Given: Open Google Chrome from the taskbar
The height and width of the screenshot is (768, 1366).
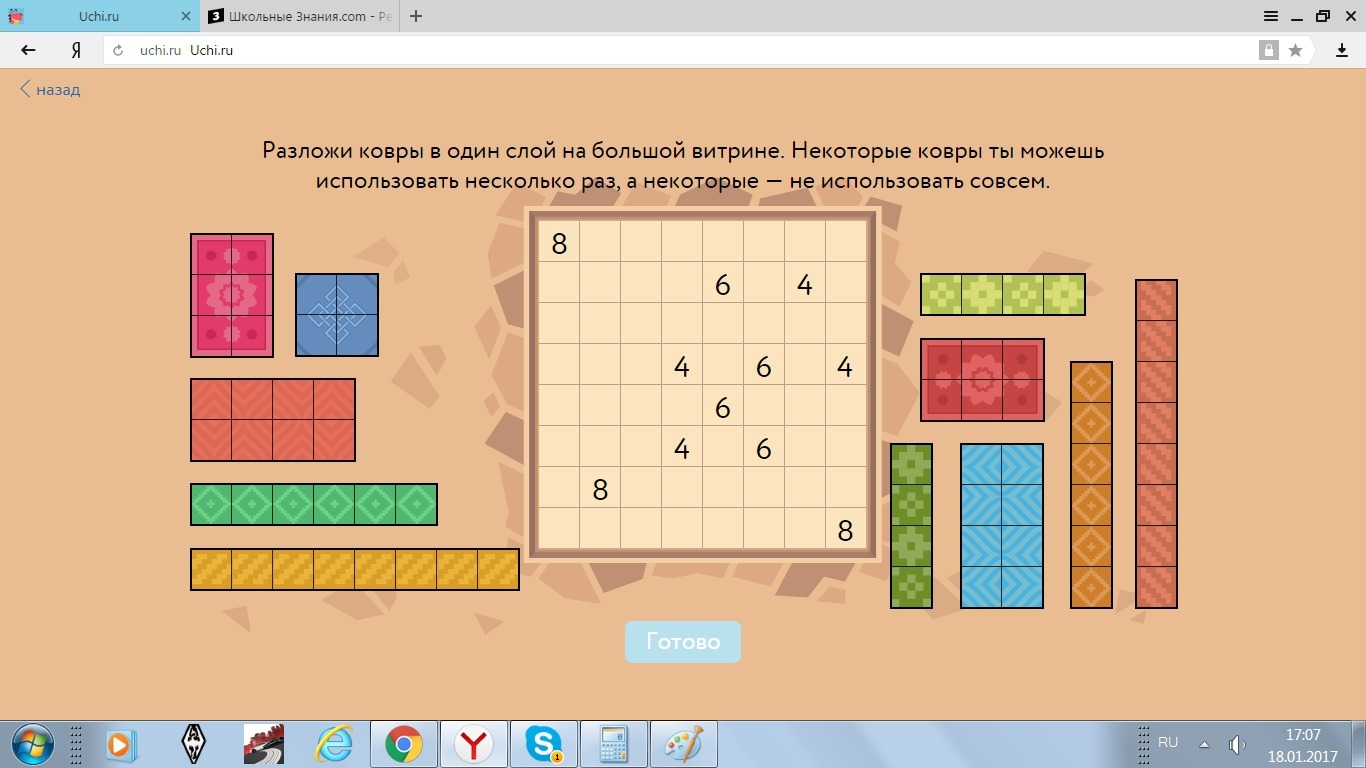Looking at the screenshot, I should coord(404,744).
